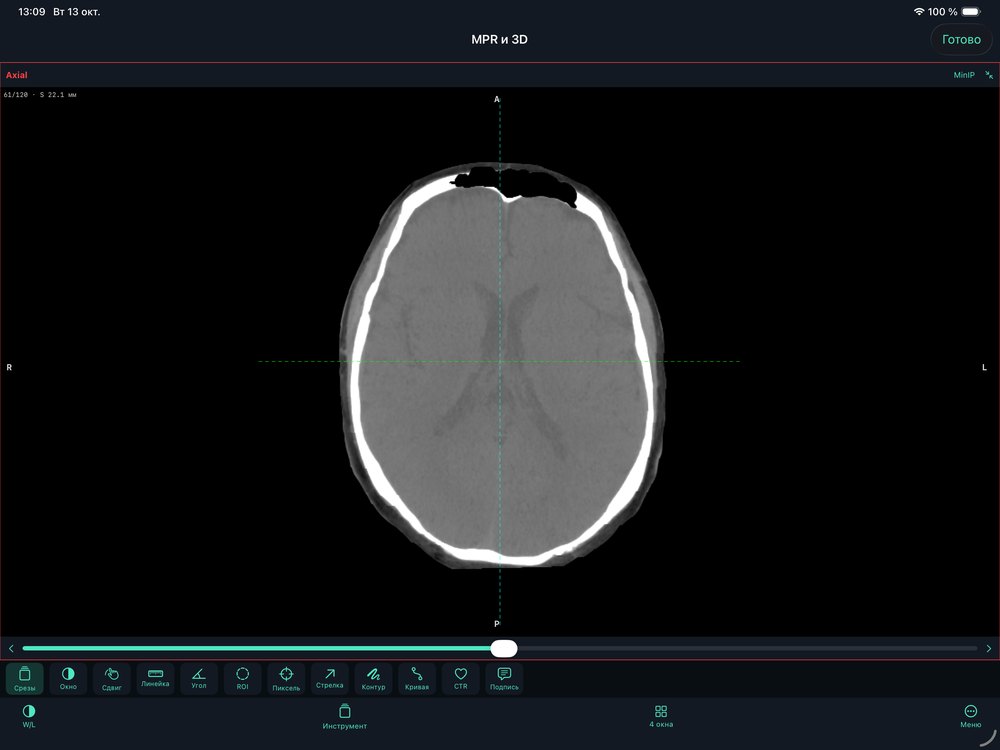Click the MPR и 3D title

[x=499, y=40]
